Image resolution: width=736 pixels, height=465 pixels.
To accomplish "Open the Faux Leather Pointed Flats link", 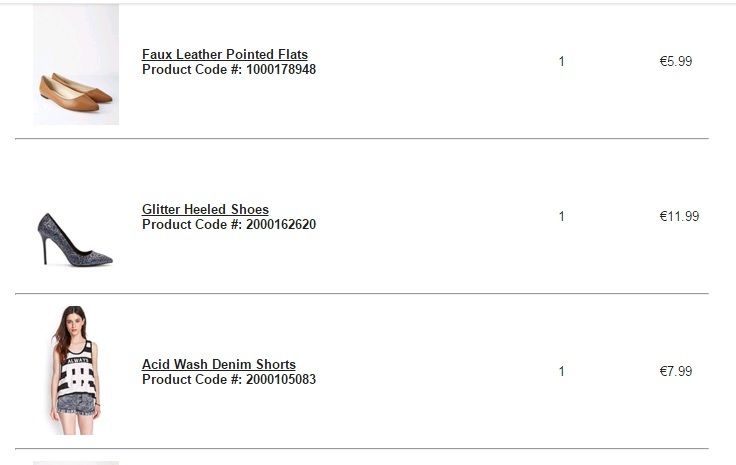I will point(225,54).
